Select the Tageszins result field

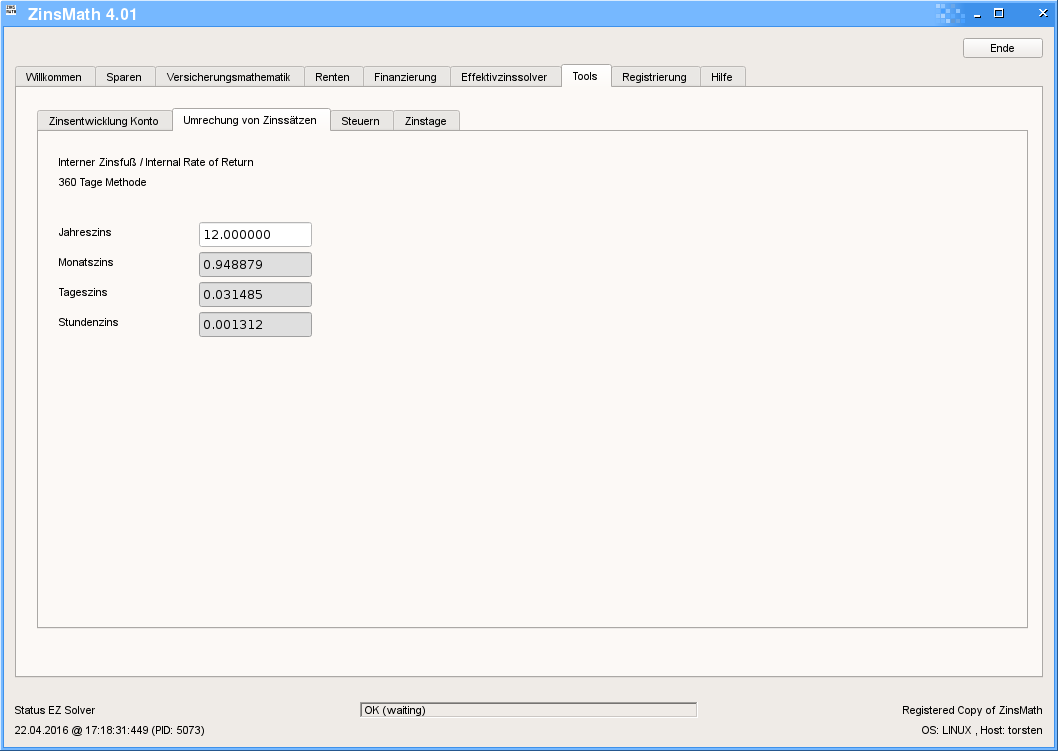pyautogui.click(x=255, y=294)
